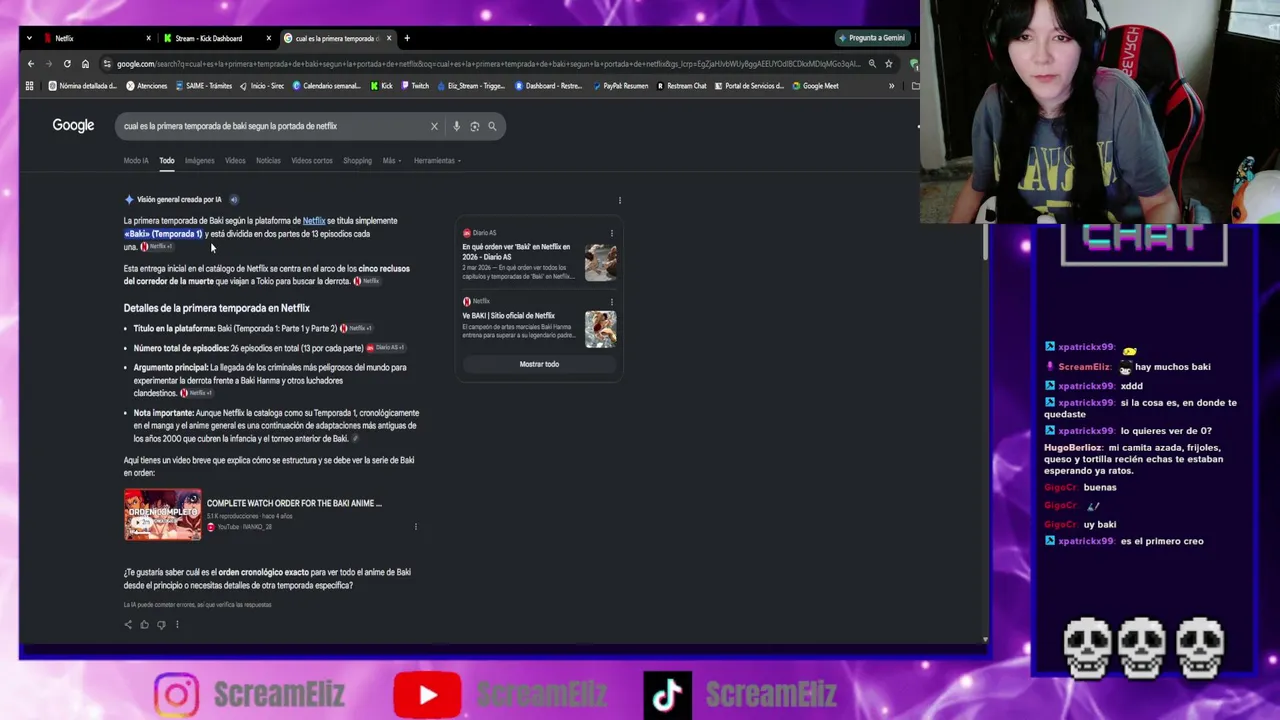Play the Baki watch order video thumbnail
The image size is (1280, 720).
[162, 514]
